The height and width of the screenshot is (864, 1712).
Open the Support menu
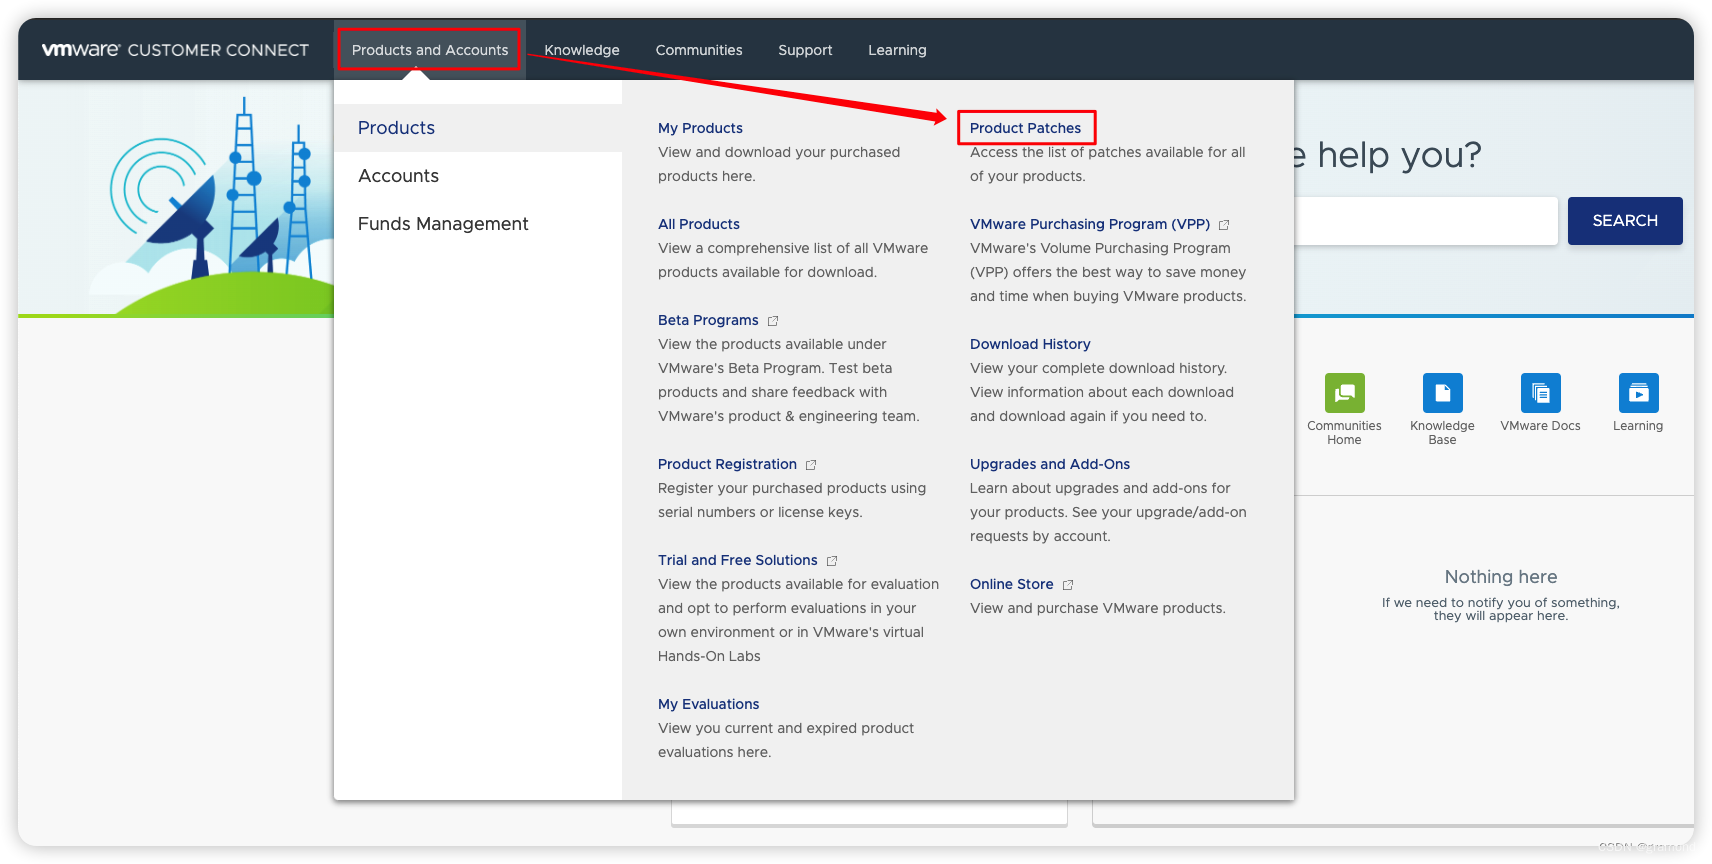pos(805,50)
